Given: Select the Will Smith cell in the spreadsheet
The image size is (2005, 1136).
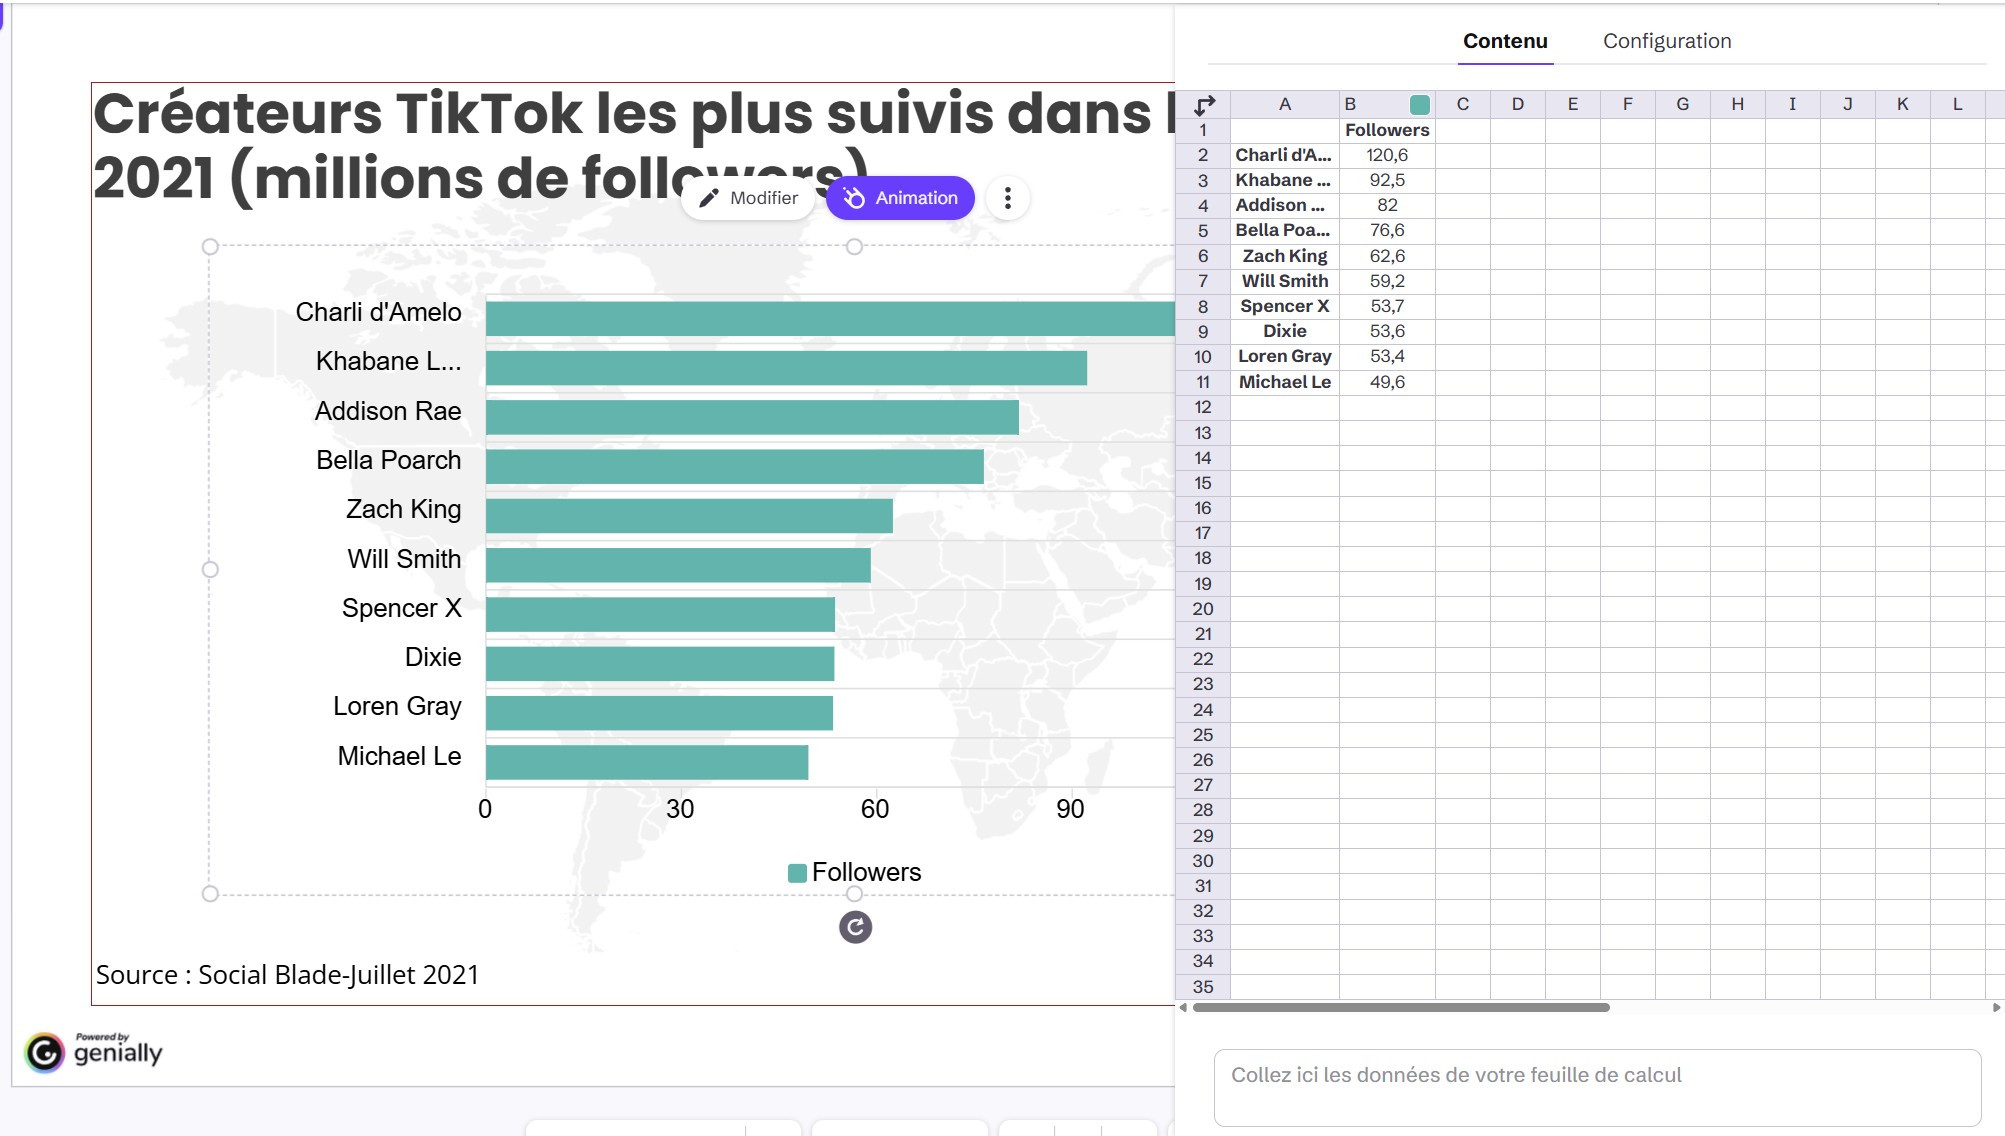Looking at the screenshot, I should click(1285, 281).
